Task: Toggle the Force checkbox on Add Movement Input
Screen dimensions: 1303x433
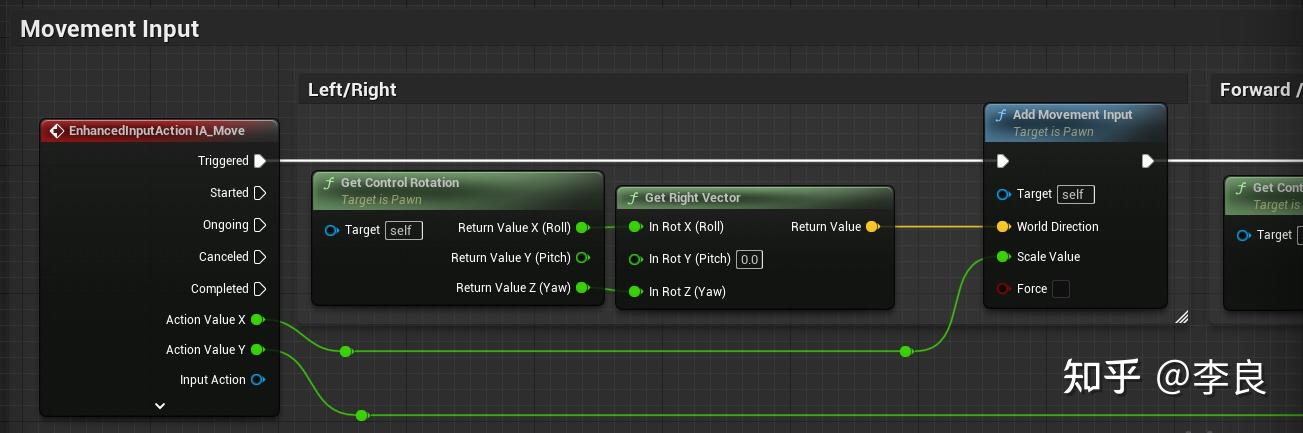Action: 1061,289
